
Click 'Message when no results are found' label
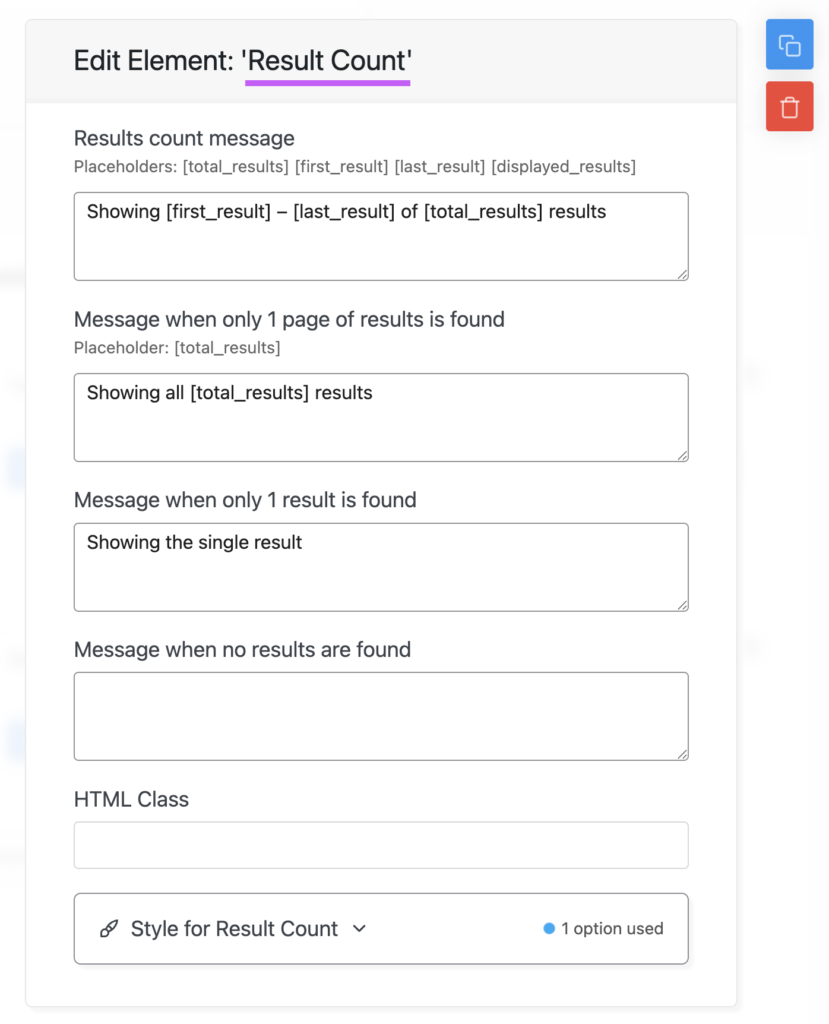tap(242, 650)
